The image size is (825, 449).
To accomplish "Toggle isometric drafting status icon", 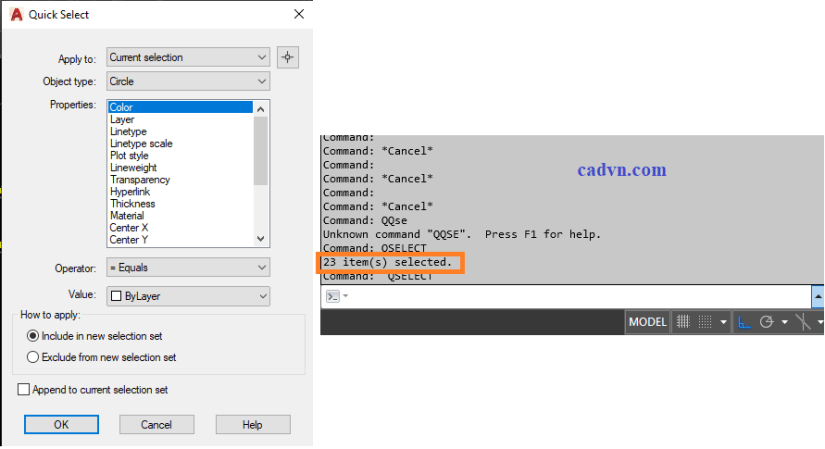I will pos(803,322).
